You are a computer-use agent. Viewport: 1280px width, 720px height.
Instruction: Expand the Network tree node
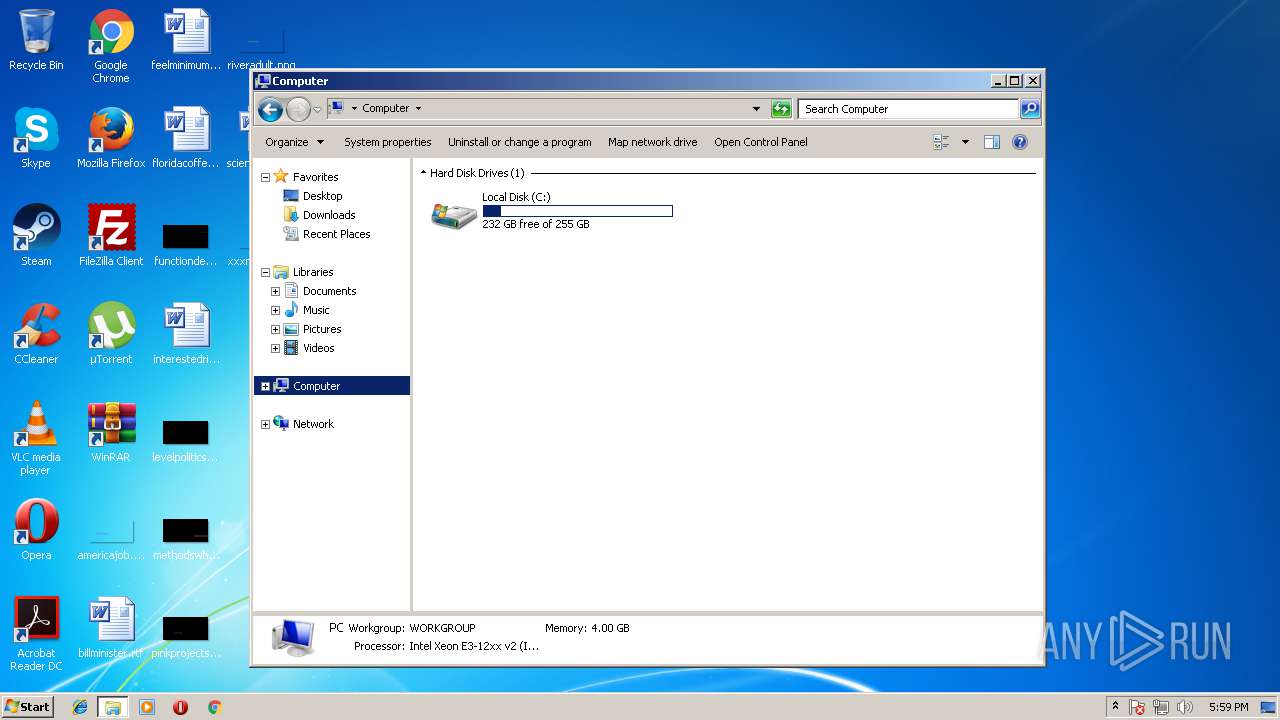click(265, 424)
